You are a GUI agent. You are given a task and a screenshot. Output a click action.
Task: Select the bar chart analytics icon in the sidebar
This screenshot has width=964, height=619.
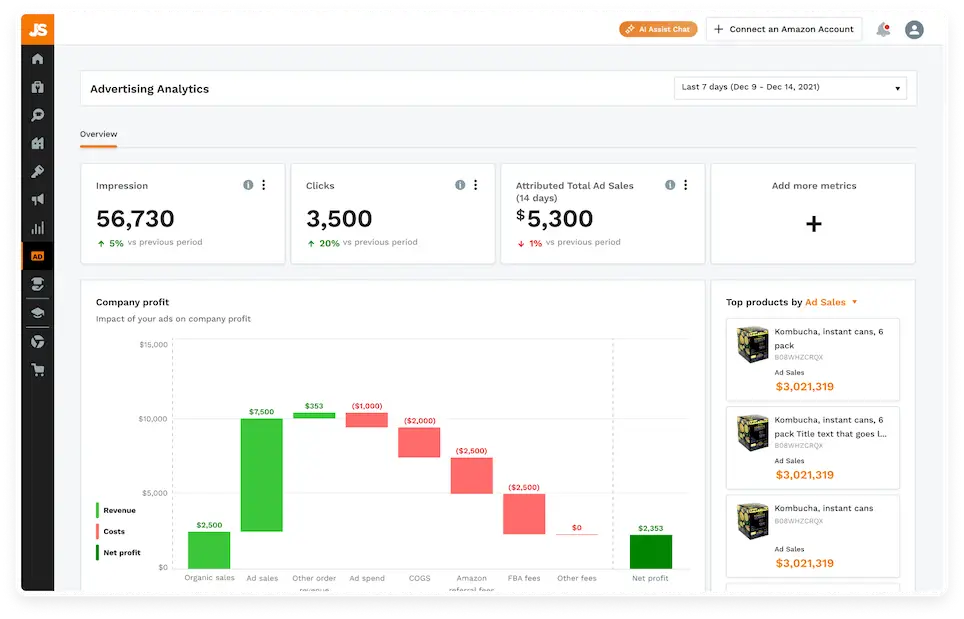coord(37,227)
